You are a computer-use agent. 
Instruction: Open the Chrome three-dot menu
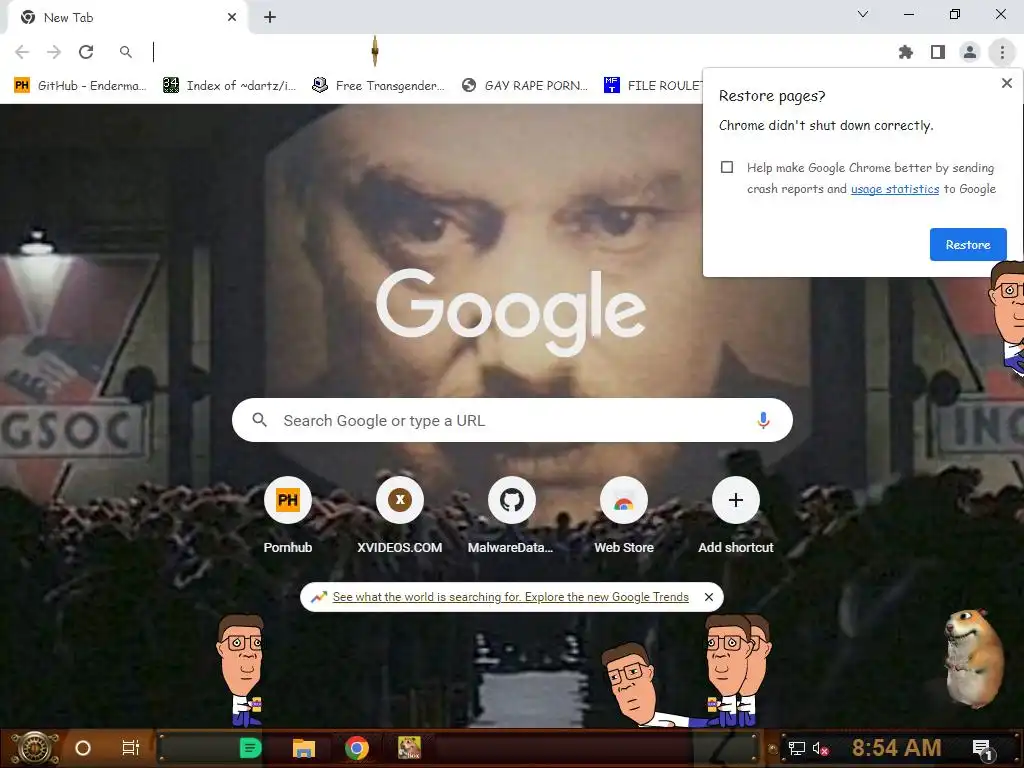tap(1002, 52)
